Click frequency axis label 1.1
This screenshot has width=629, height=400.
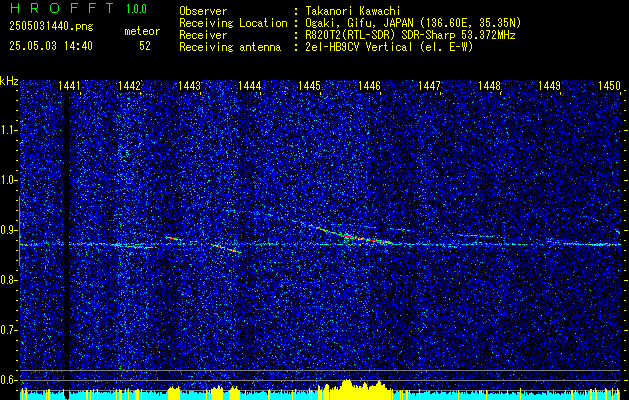pyautogui.click(x=8, y=130)
